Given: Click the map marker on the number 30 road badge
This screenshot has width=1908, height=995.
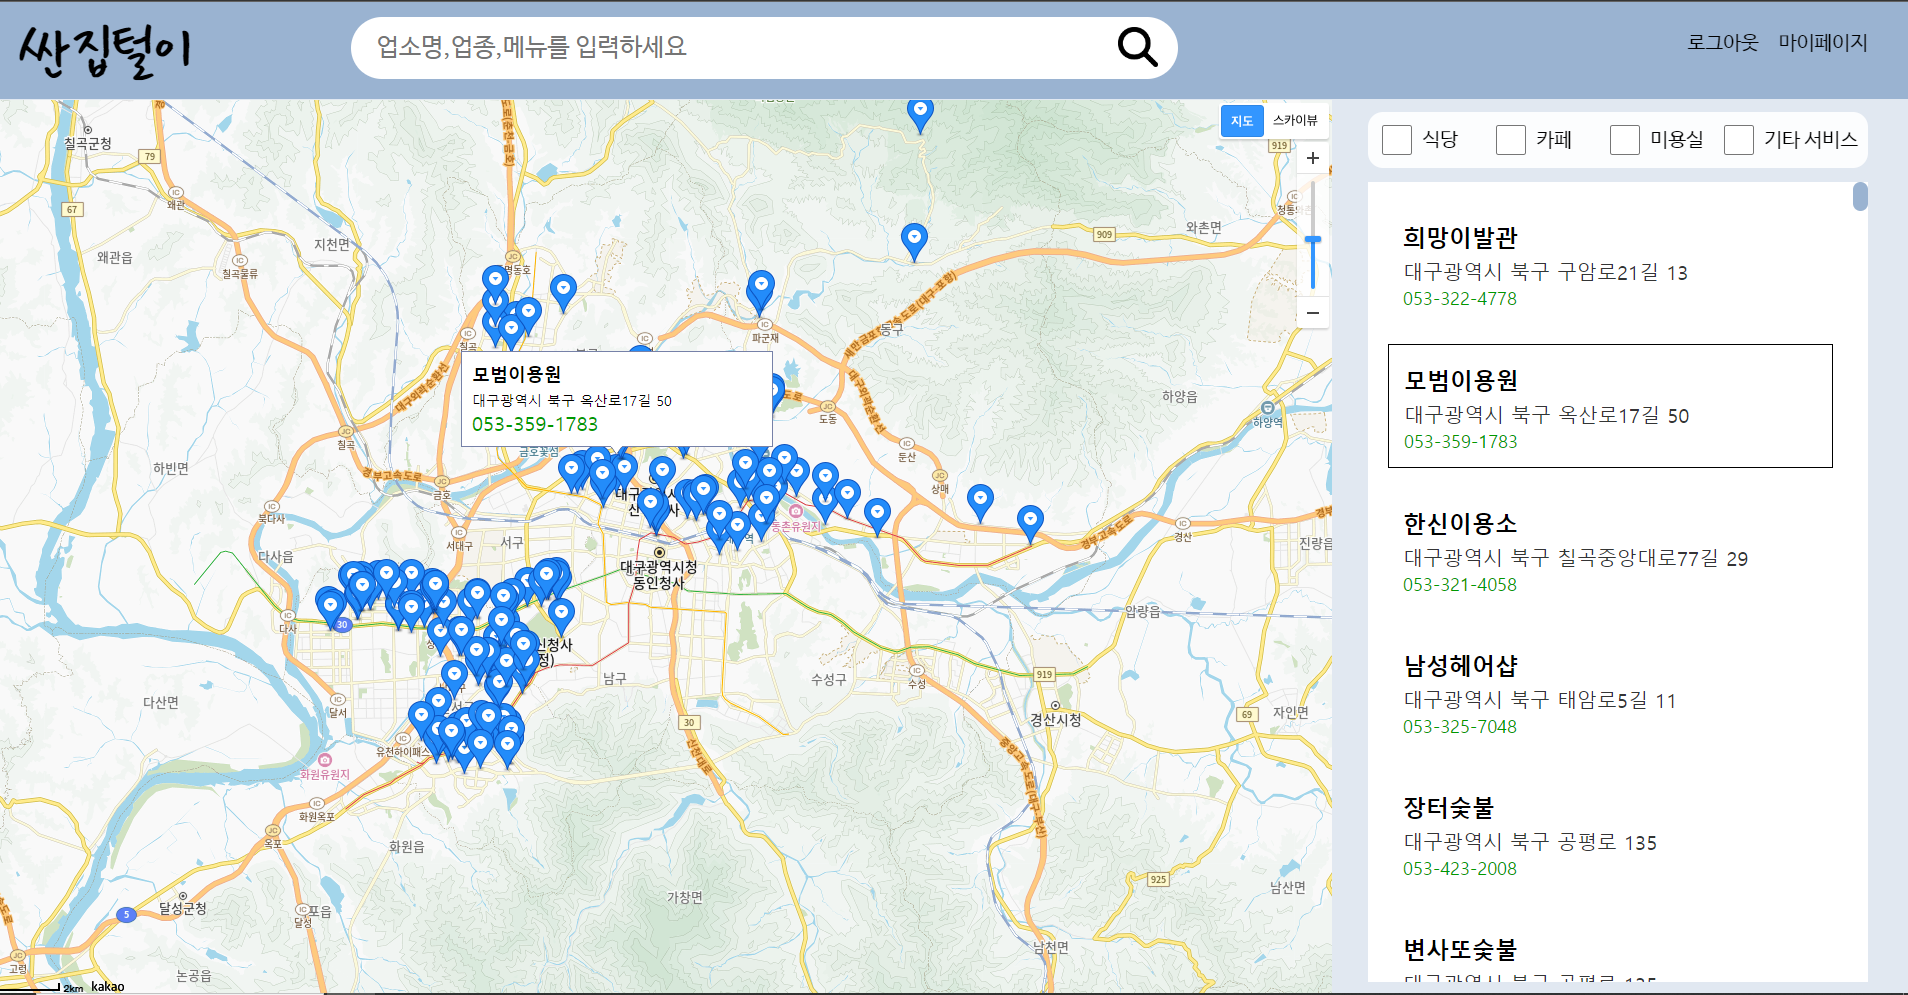Looking at the screenshot, I should 331,608.
